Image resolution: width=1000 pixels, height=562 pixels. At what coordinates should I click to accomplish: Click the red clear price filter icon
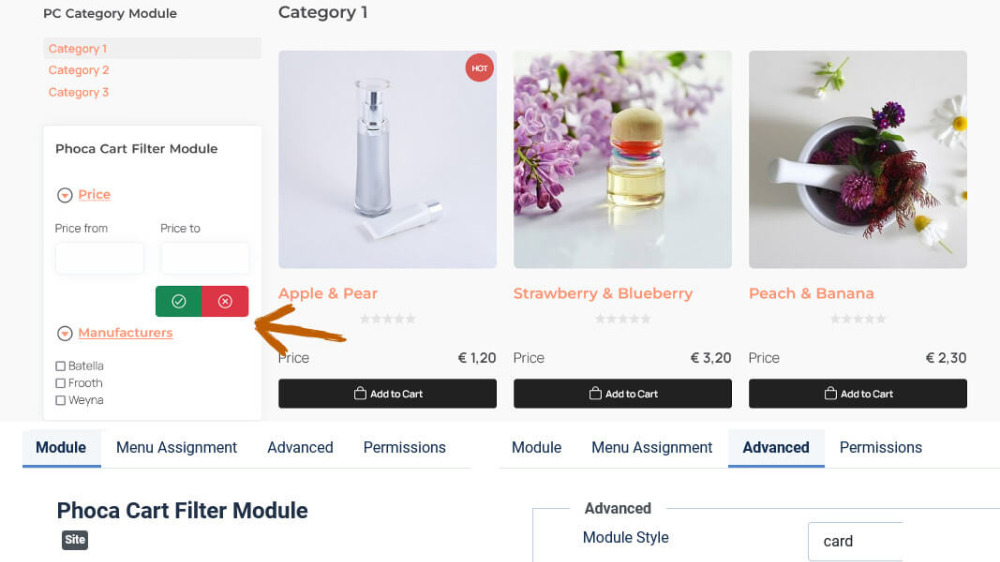coord(225,301)
